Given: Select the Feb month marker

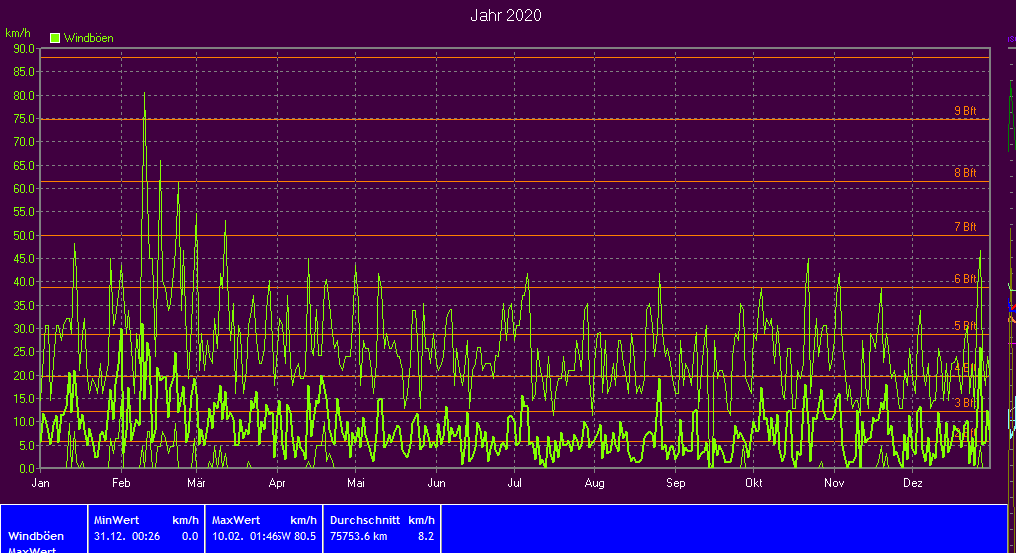Looking at the screenshot, I should click(121, 483).
